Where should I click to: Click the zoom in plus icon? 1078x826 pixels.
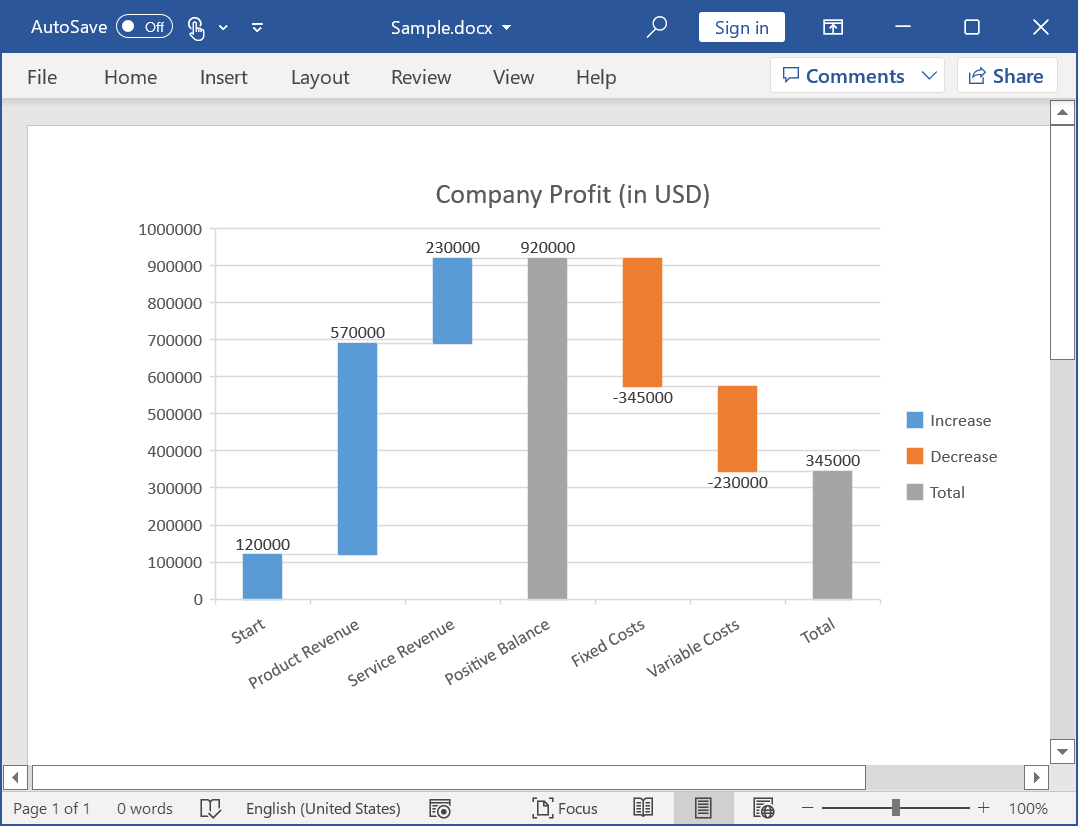[x=984, y=808]
